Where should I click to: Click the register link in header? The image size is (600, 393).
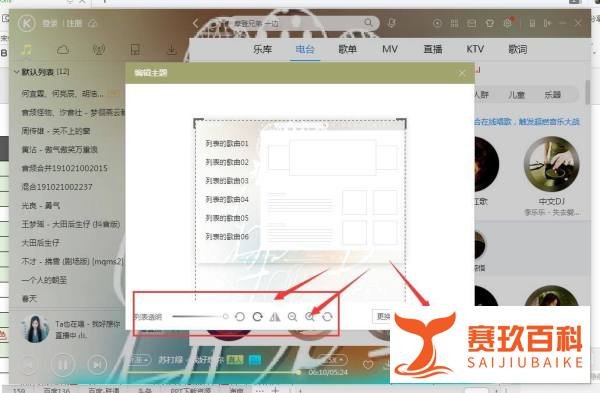point(74,24)
